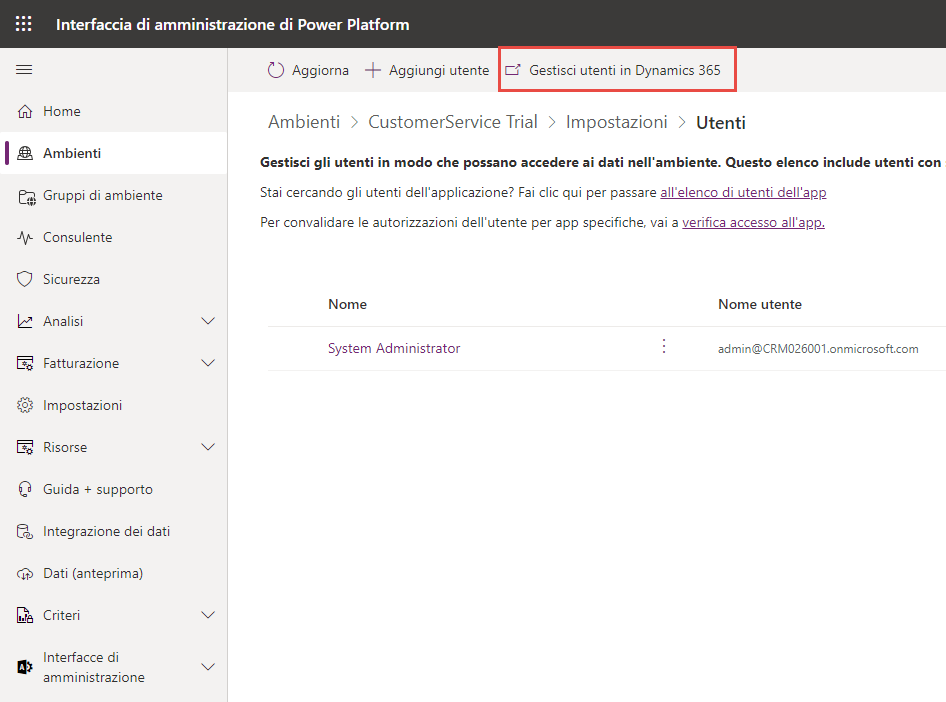Click the Dati (anteprima) cloud icon
This screenshot has height=702, width=946.
pos(25,574)
